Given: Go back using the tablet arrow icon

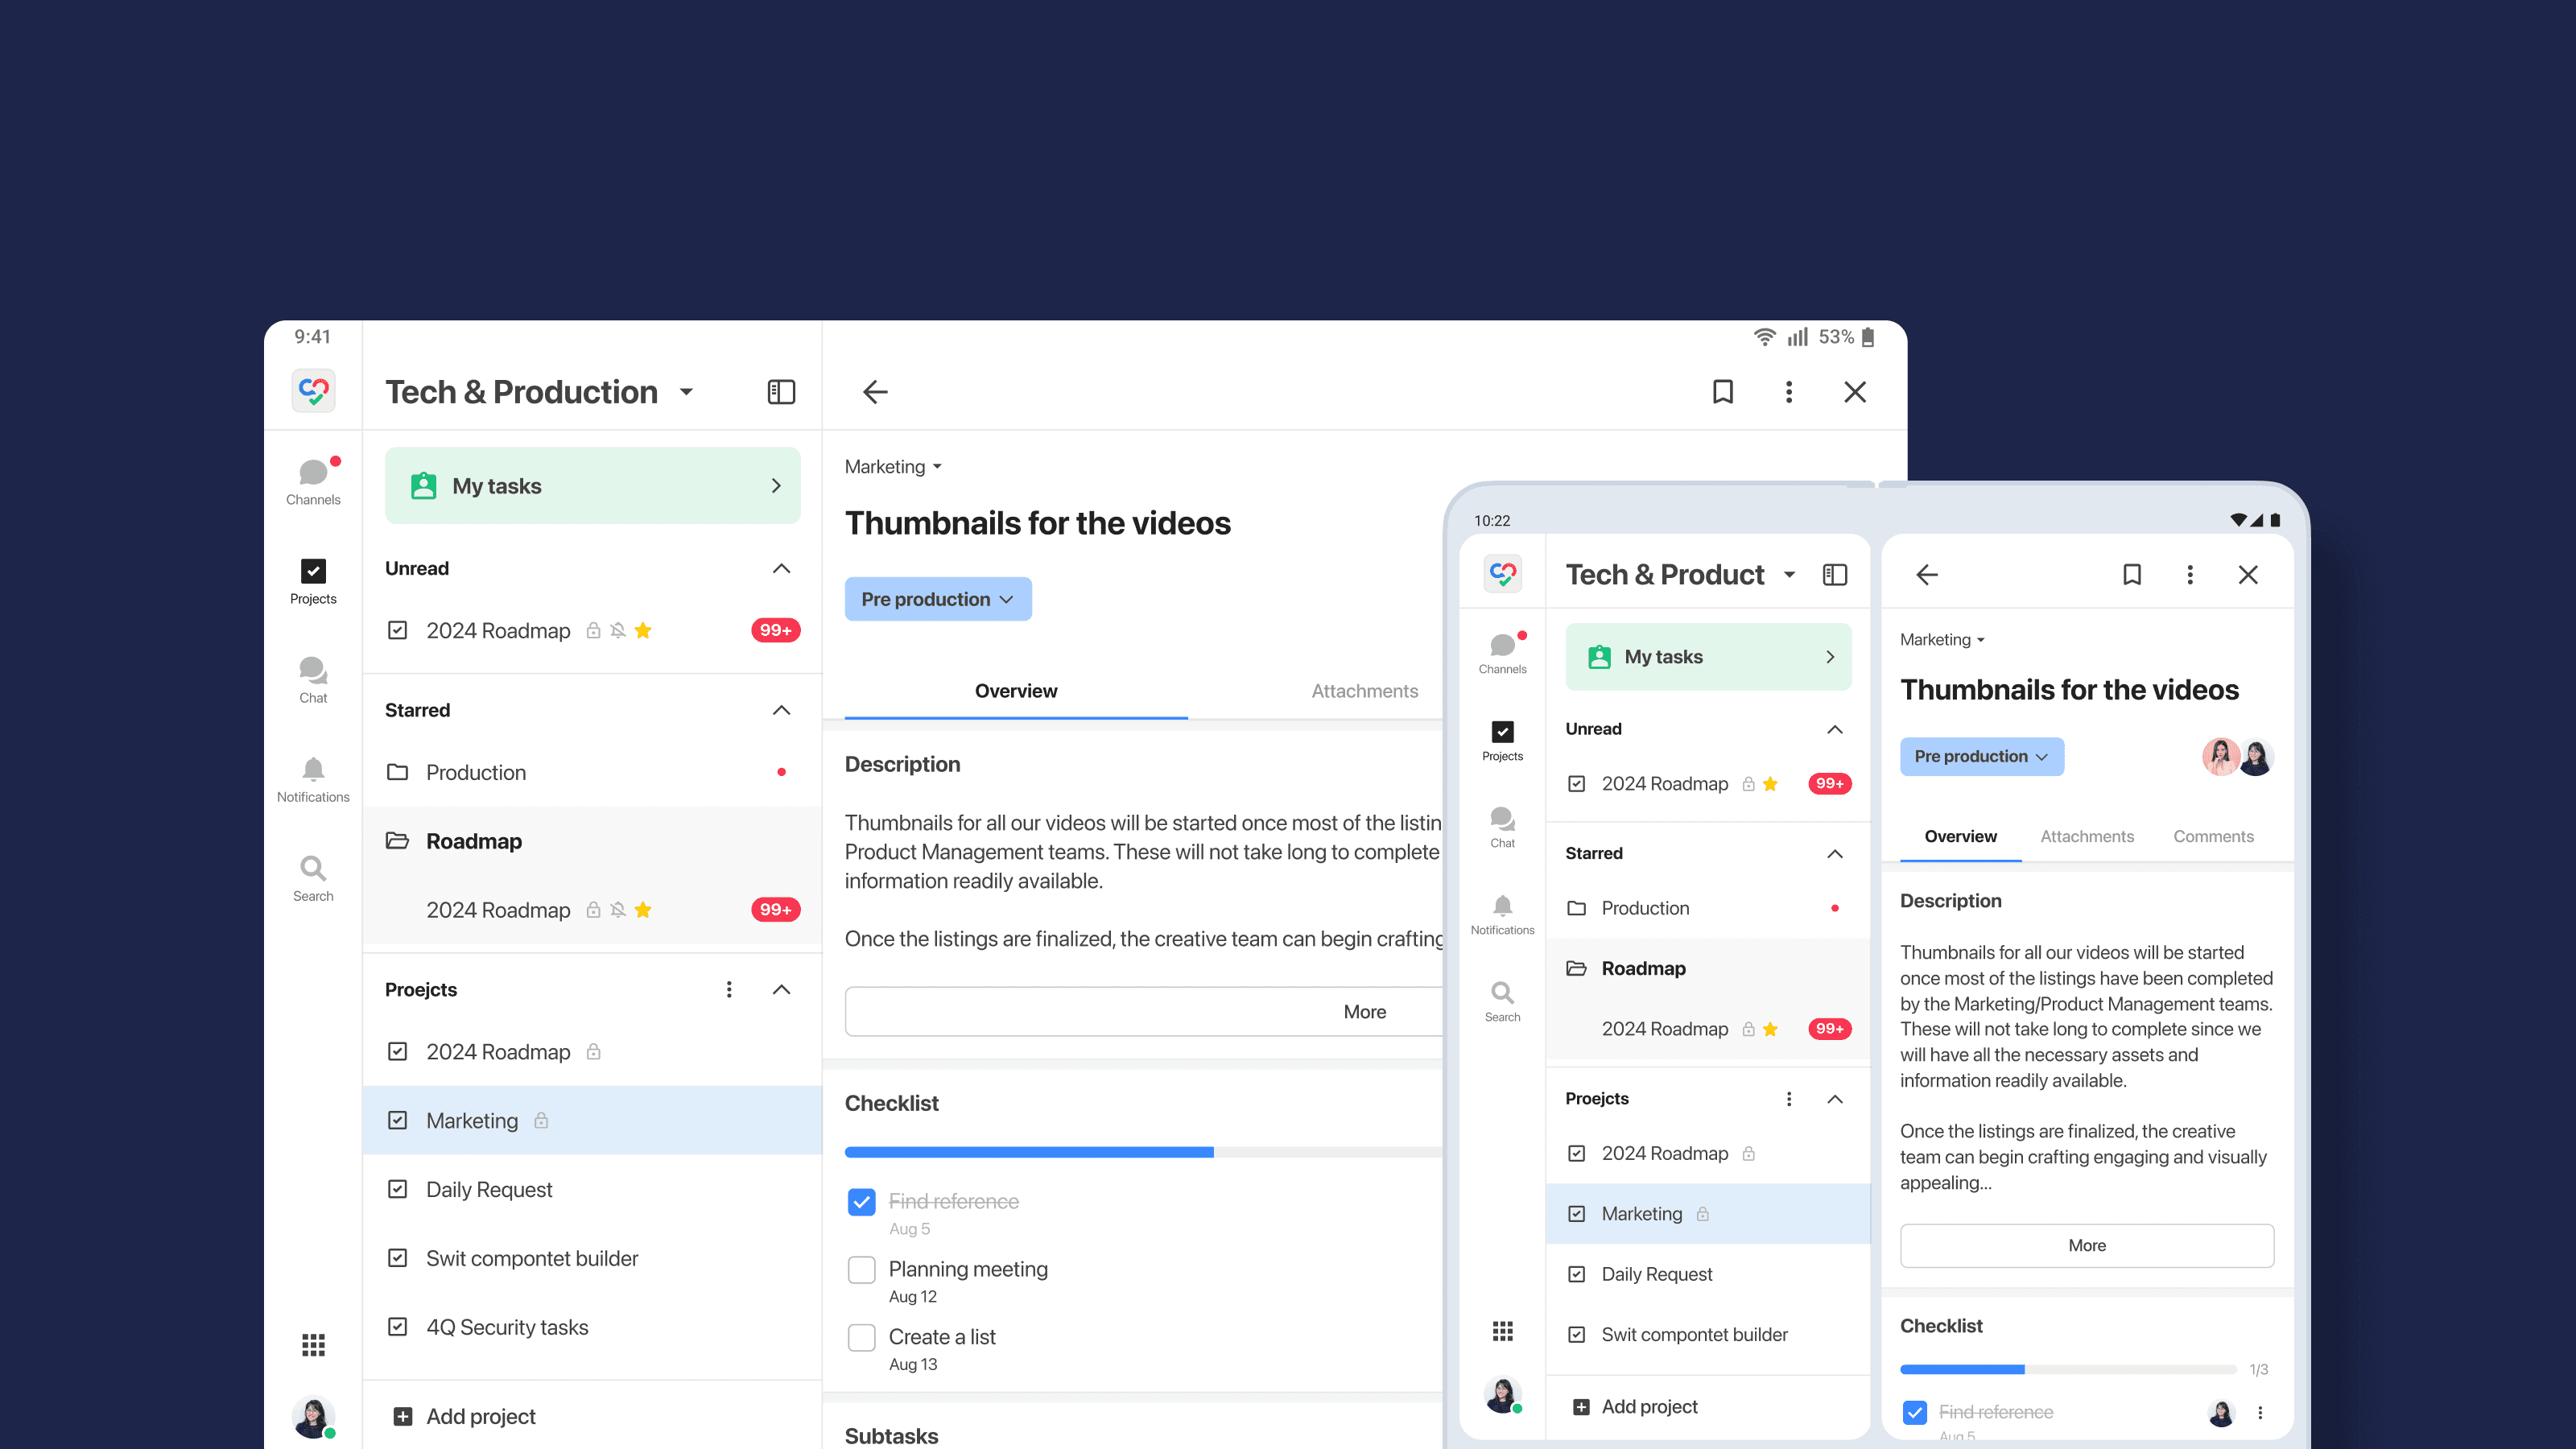Looking at the screenshot, I should (x=875, y=392).
